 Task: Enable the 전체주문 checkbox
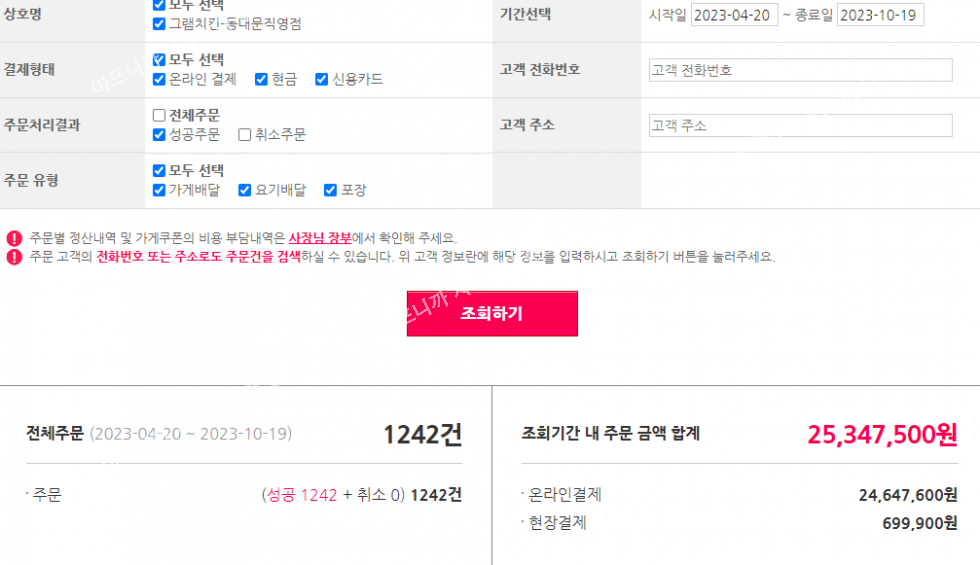tap(159, 115)
